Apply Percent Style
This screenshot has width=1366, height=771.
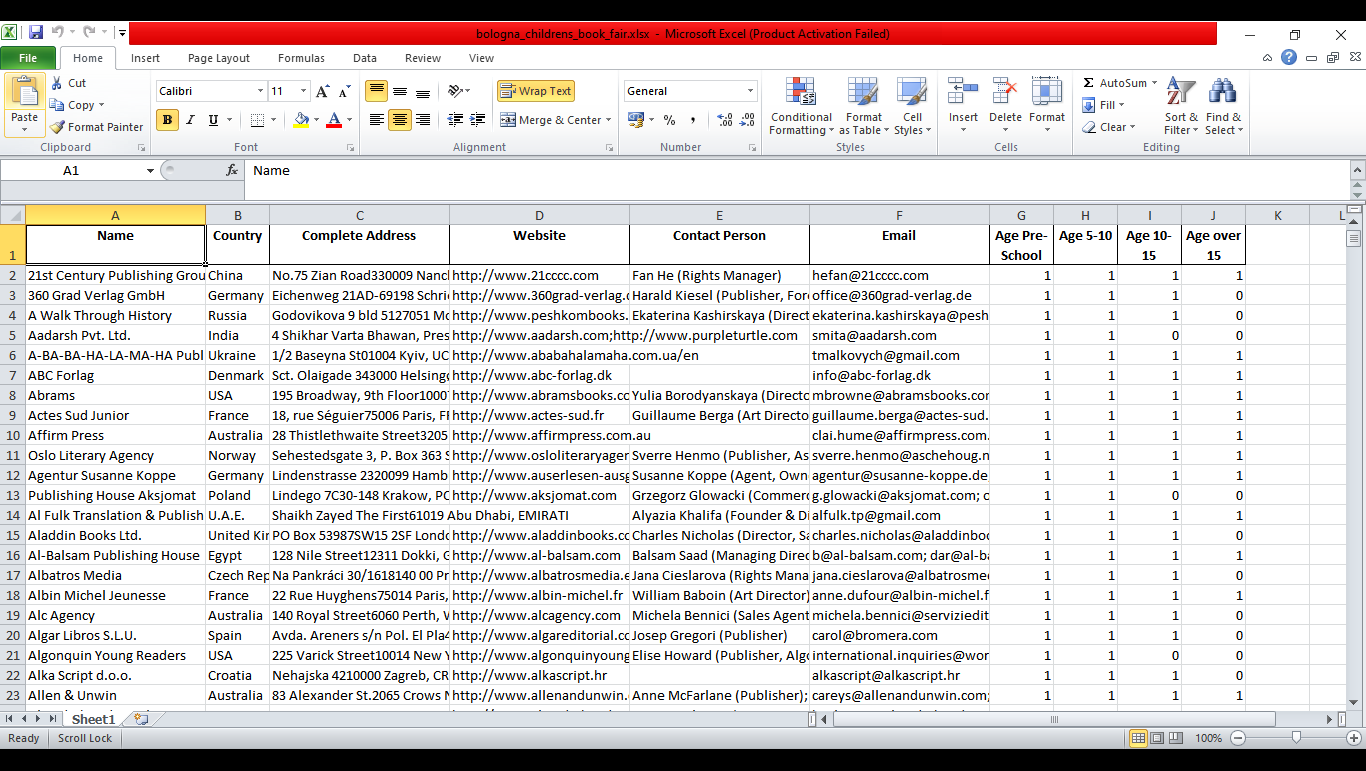pos(669,120)
